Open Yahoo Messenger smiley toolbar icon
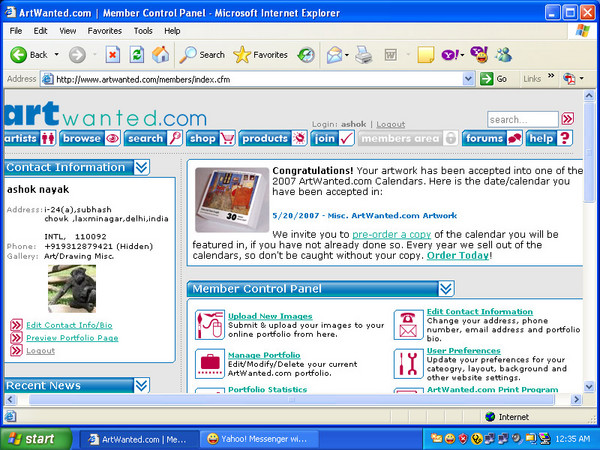This screenshot has height=450, width=600. click(479, 55)
